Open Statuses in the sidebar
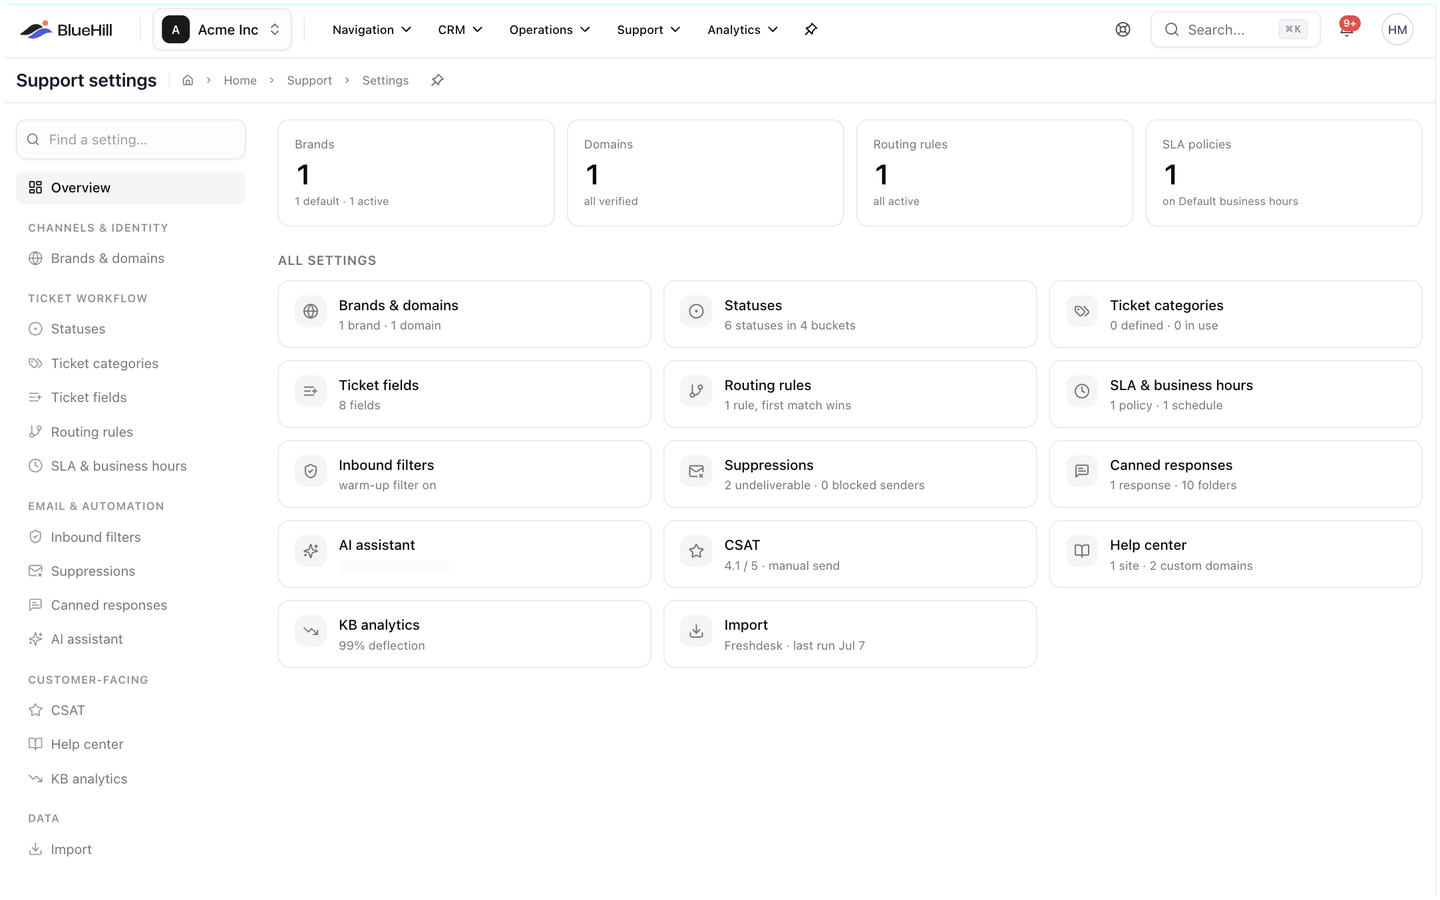Viewport: 1440px width, 900px height. click(131, 329)
